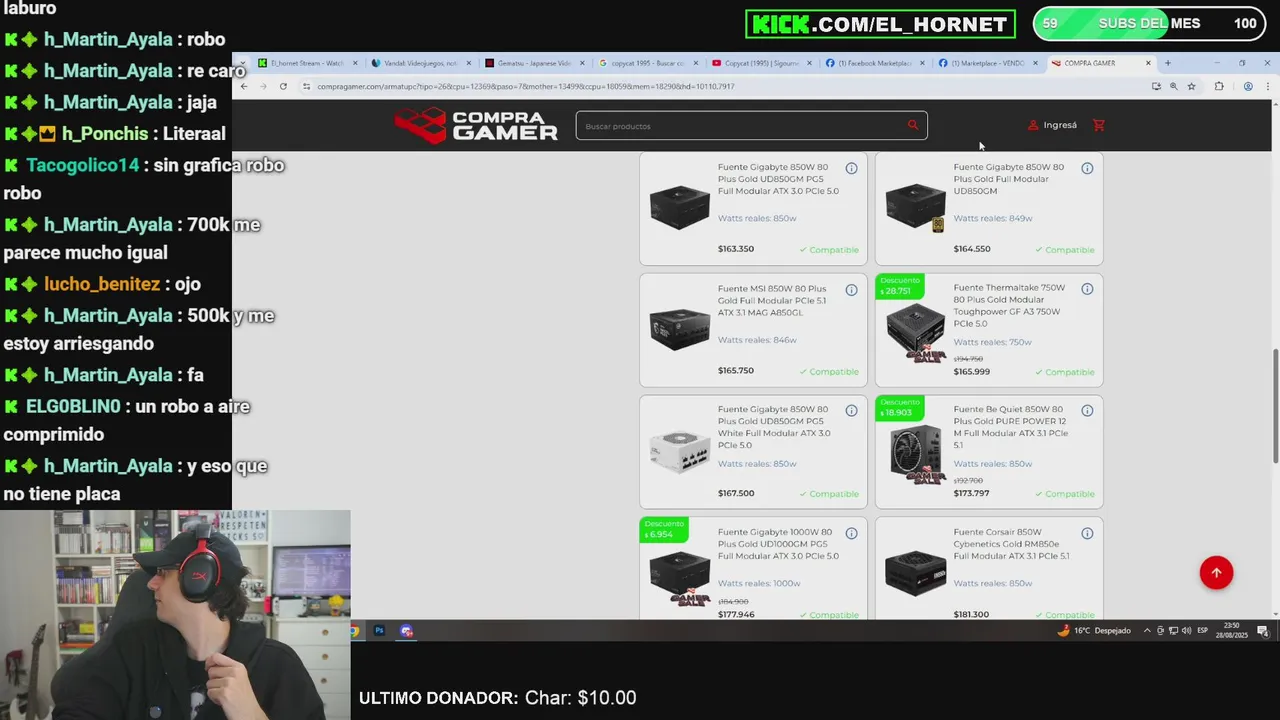This screenshot has width=1280, height=720.
Task: Click browser back arrow
Action: 244,86
